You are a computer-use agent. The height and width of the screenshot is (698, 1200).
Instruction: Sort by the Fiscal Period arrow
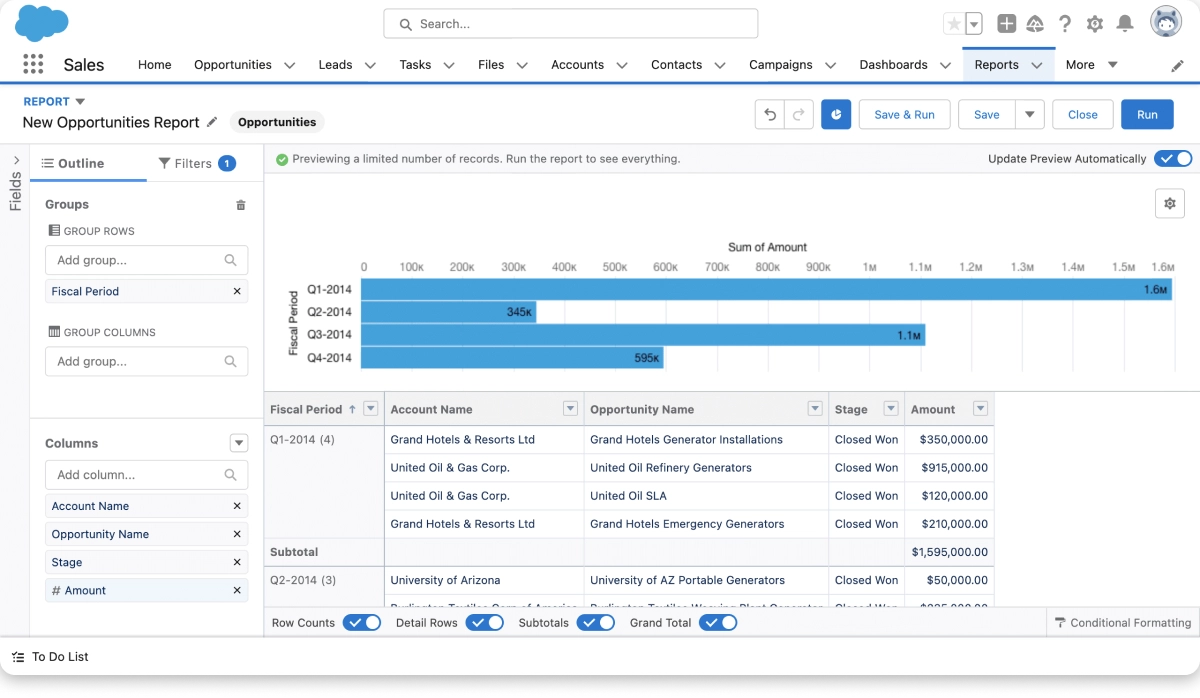pyautogui.click(x=352, y=409)
